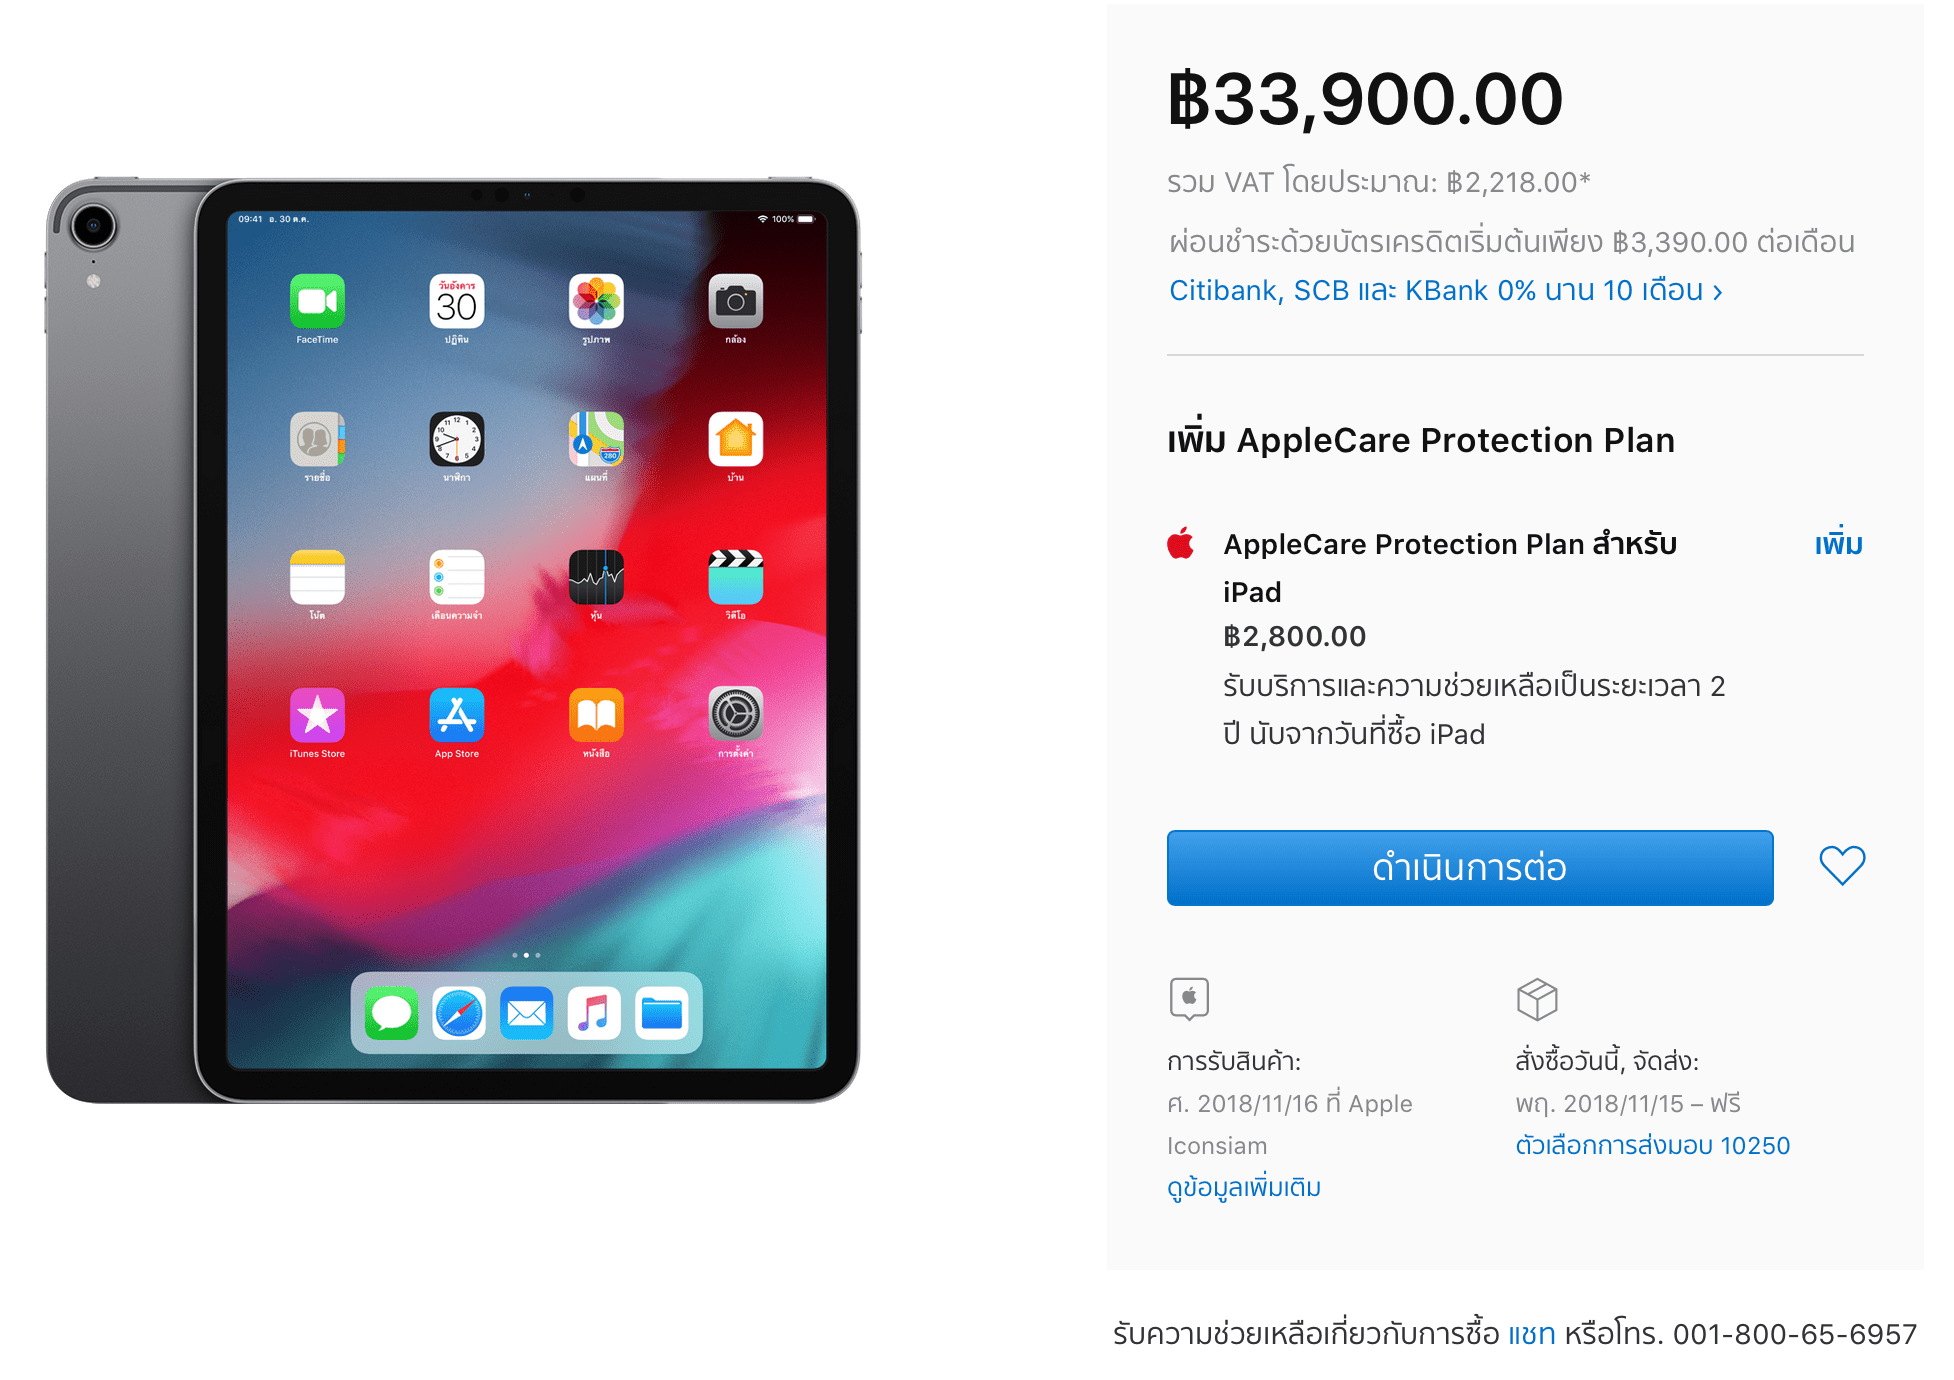Add AppleCare Protection Plan with เพิ่ม link

tap(1839, 543)
